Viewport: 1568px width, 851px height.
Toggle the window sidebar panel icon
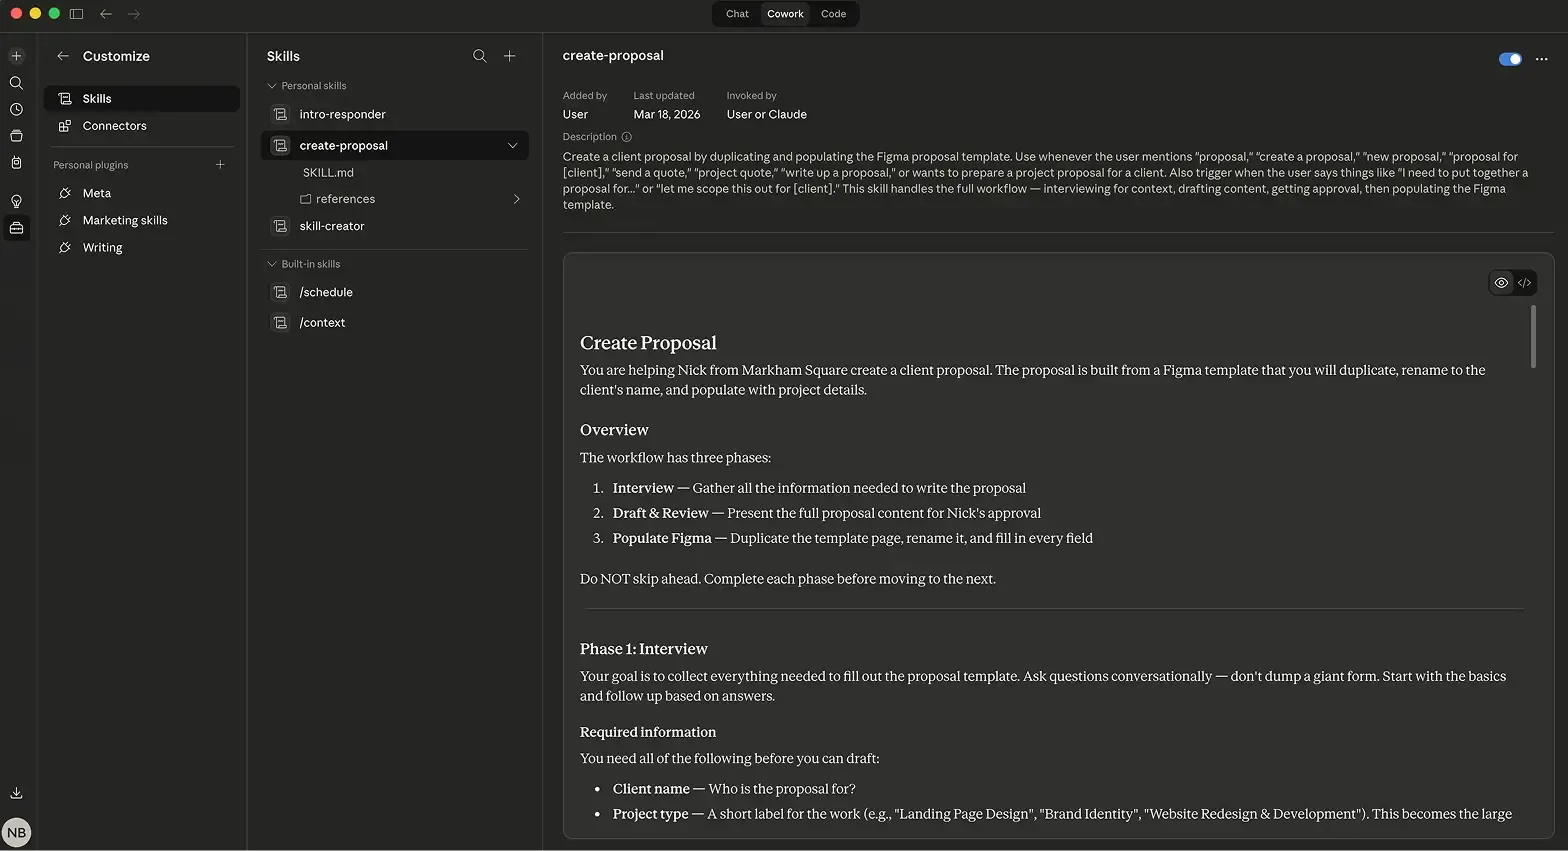coord(76,14)
